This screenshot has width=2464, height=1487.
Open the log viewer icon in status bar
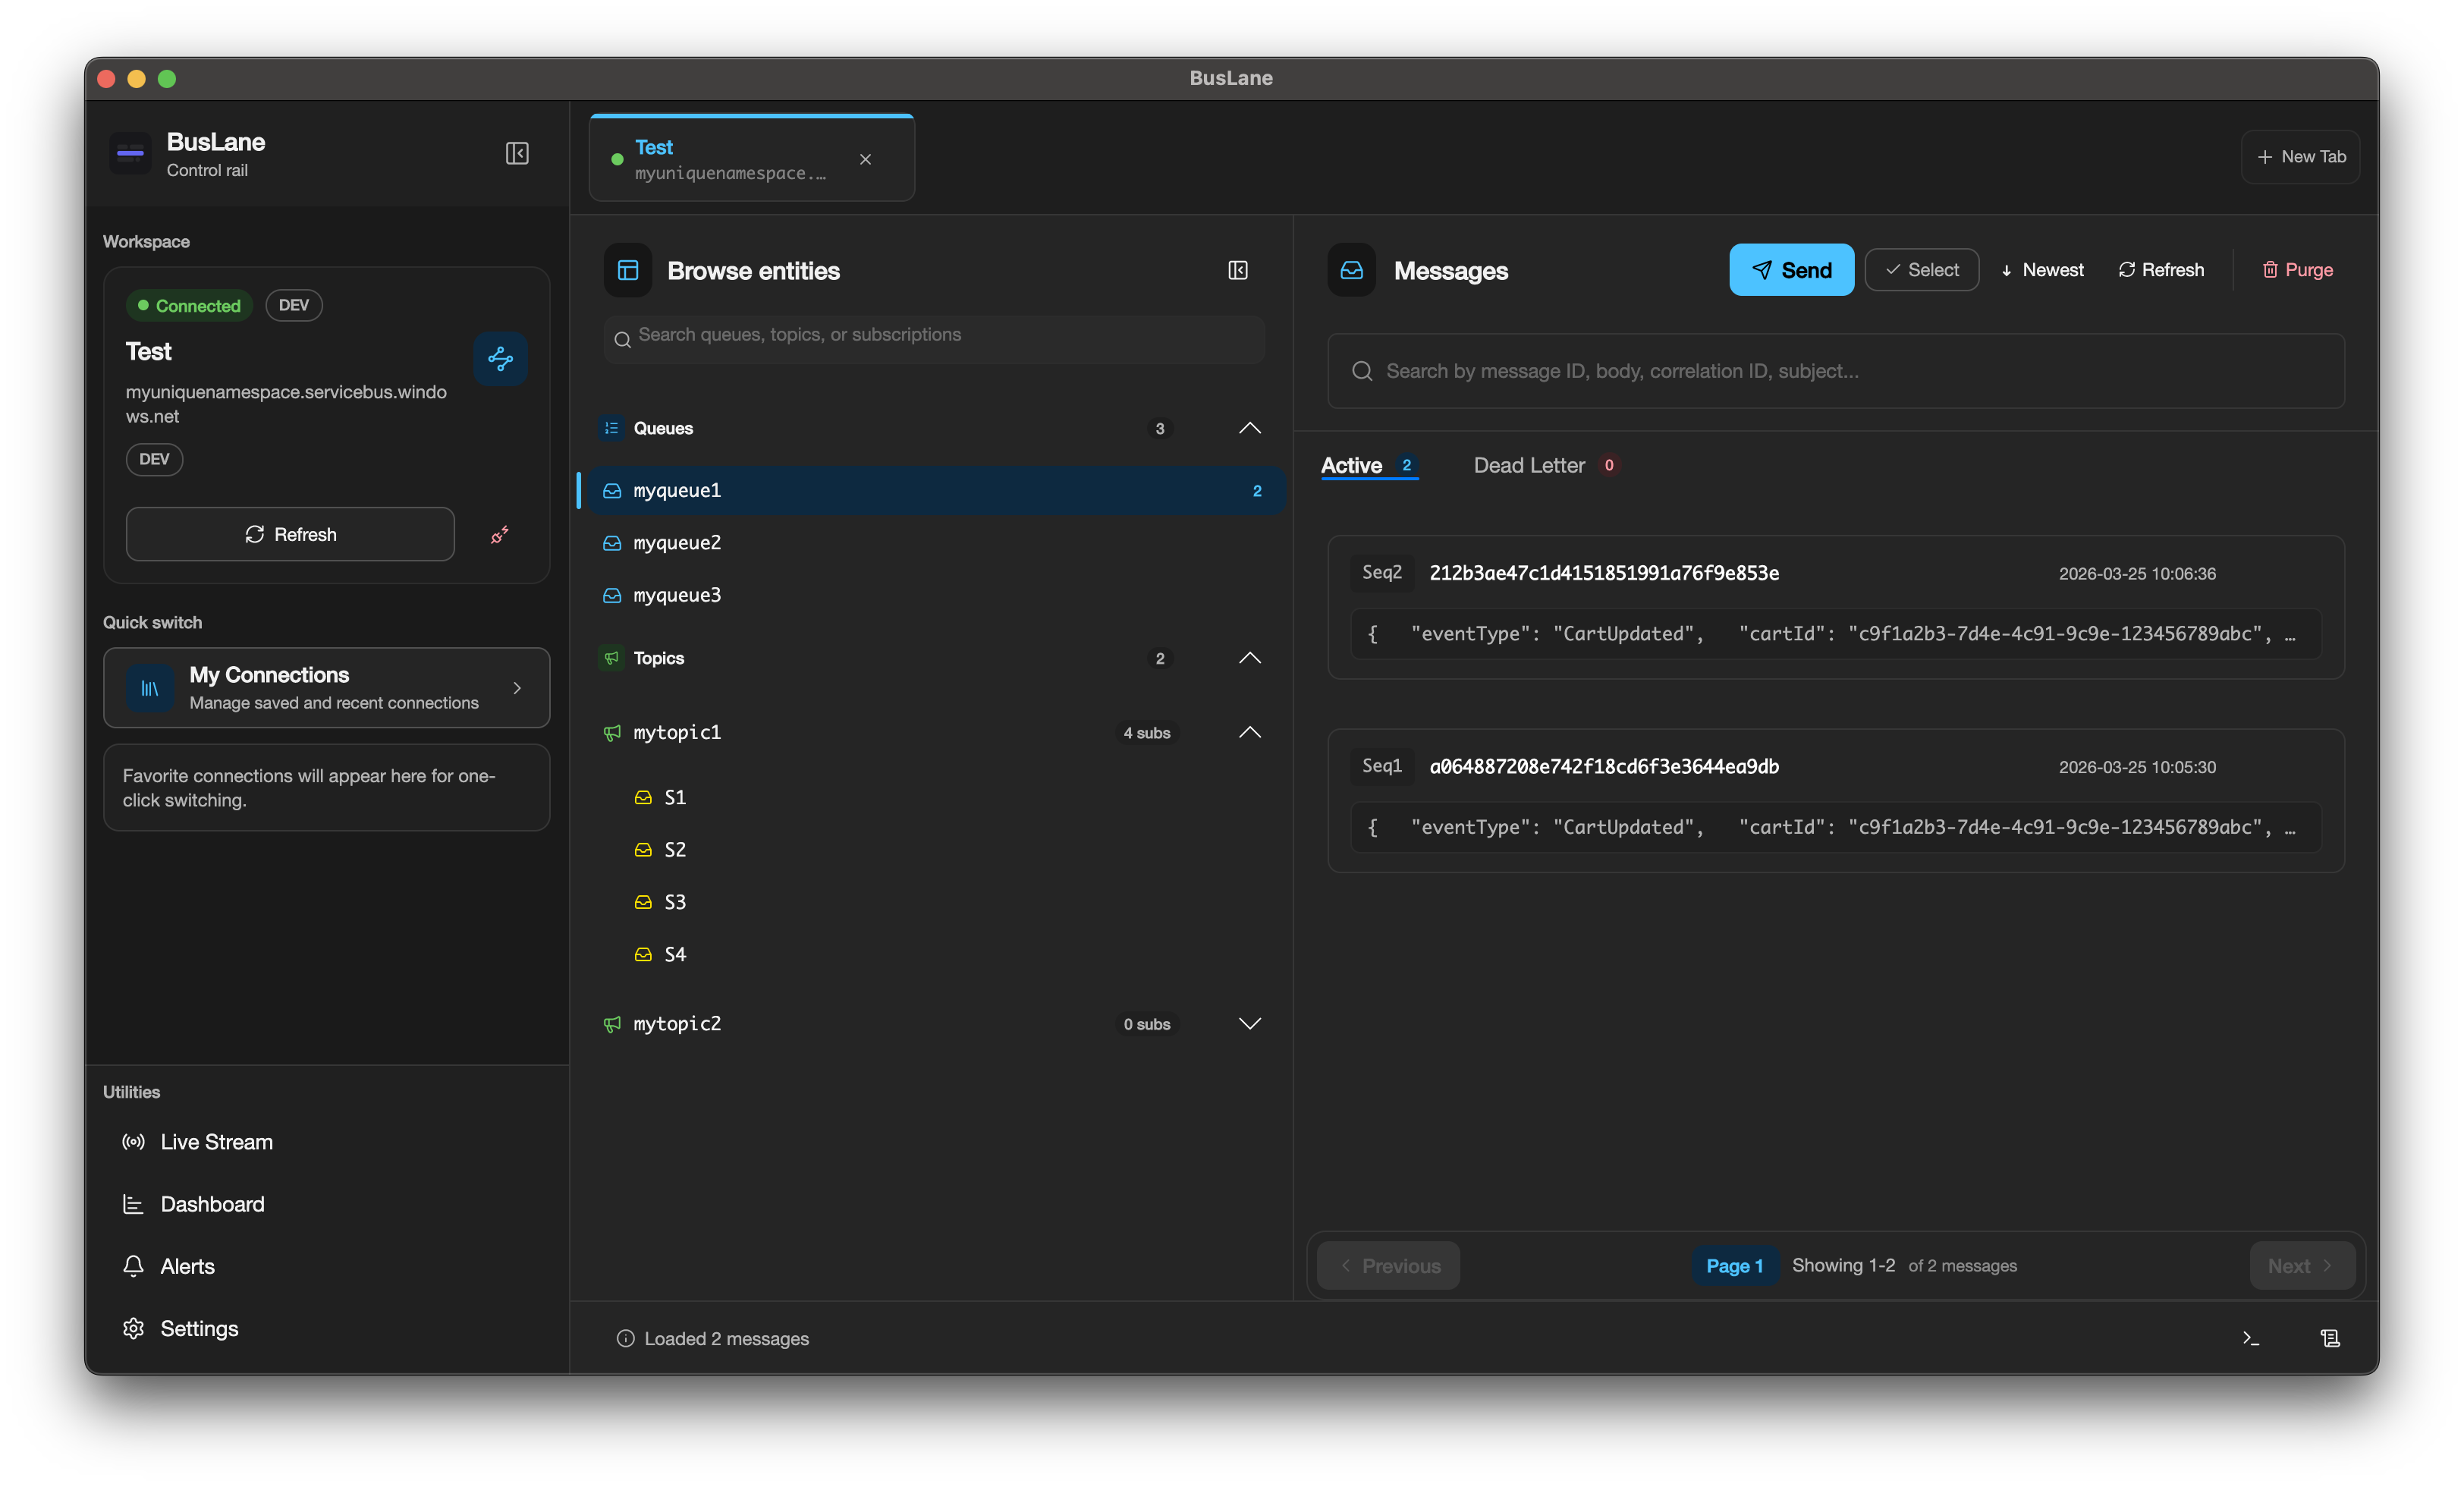(2330, 1339)
